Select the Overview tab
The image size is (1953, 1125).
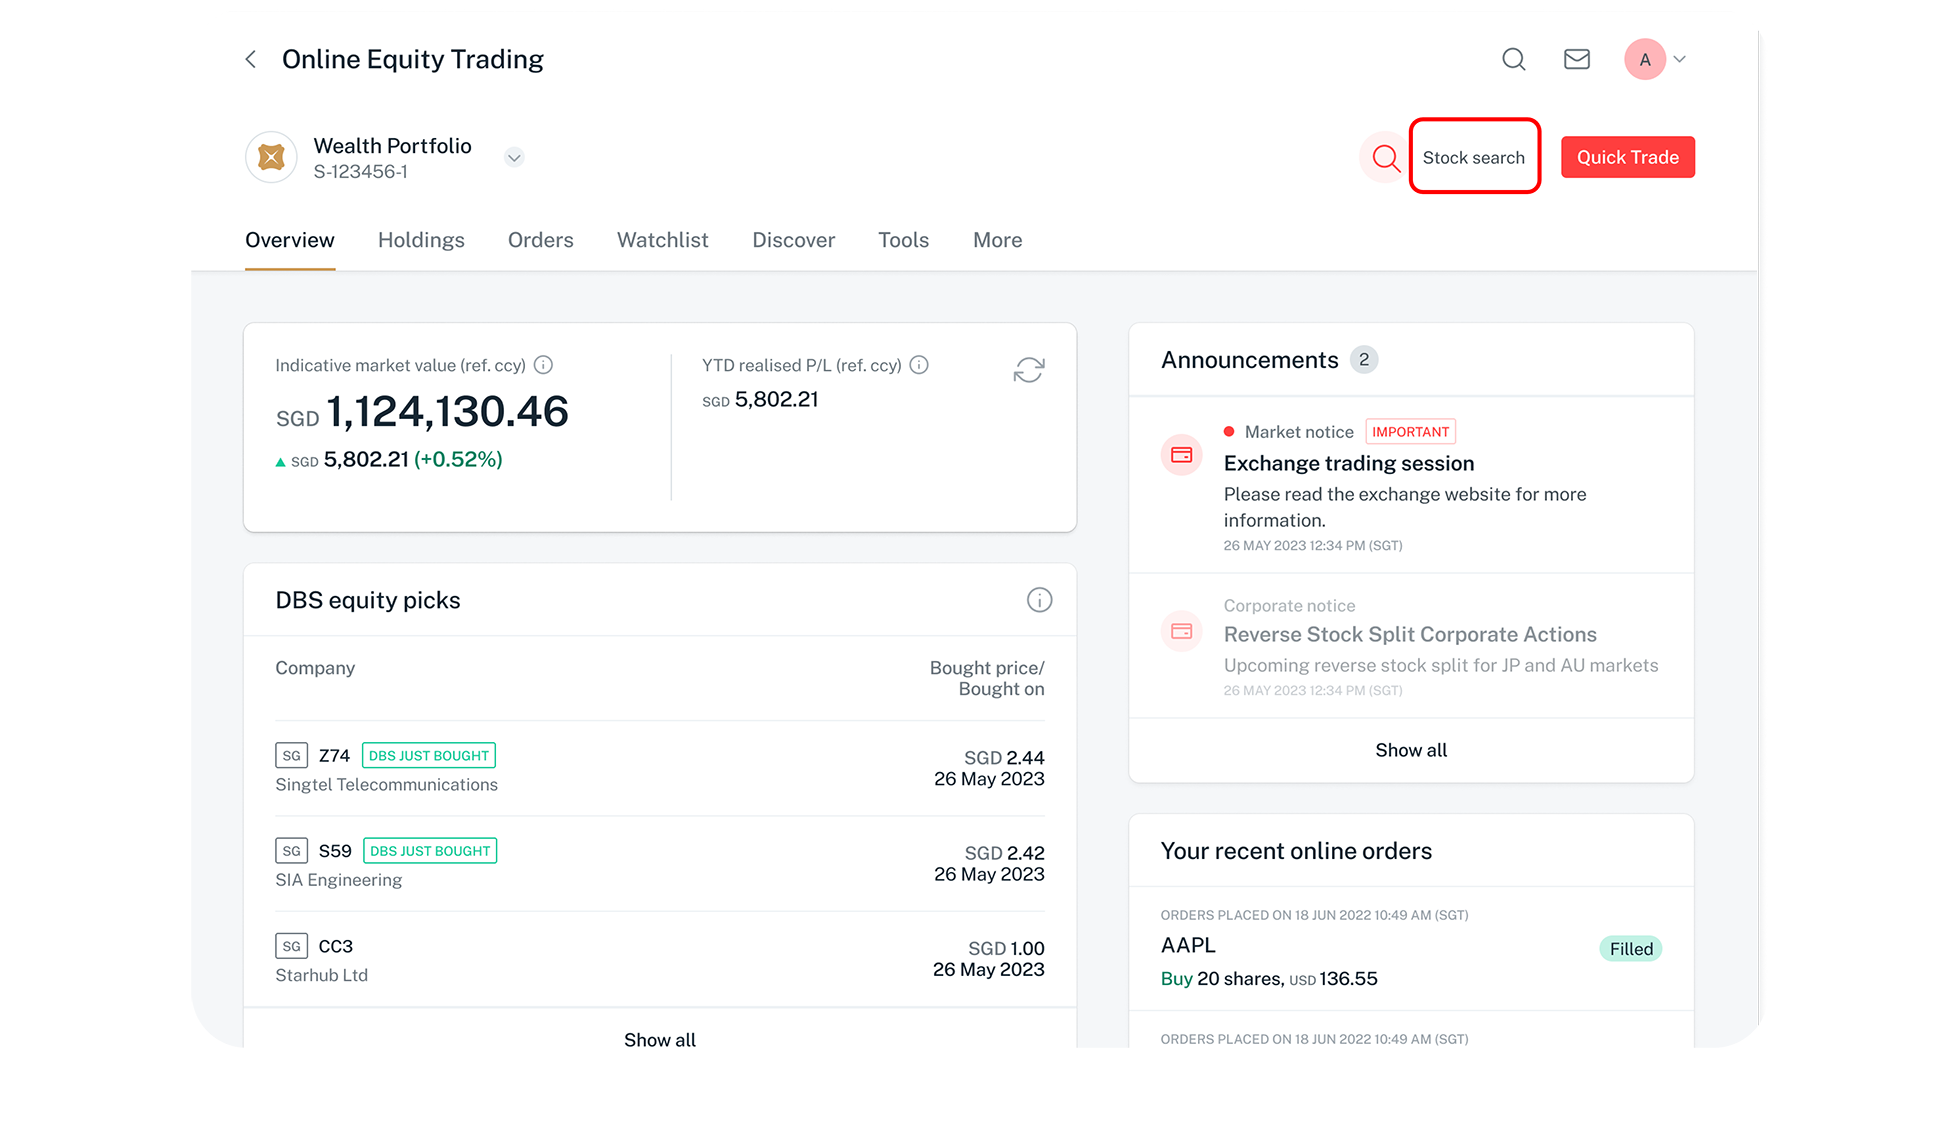pyautogui.click(x=290, y=240)
